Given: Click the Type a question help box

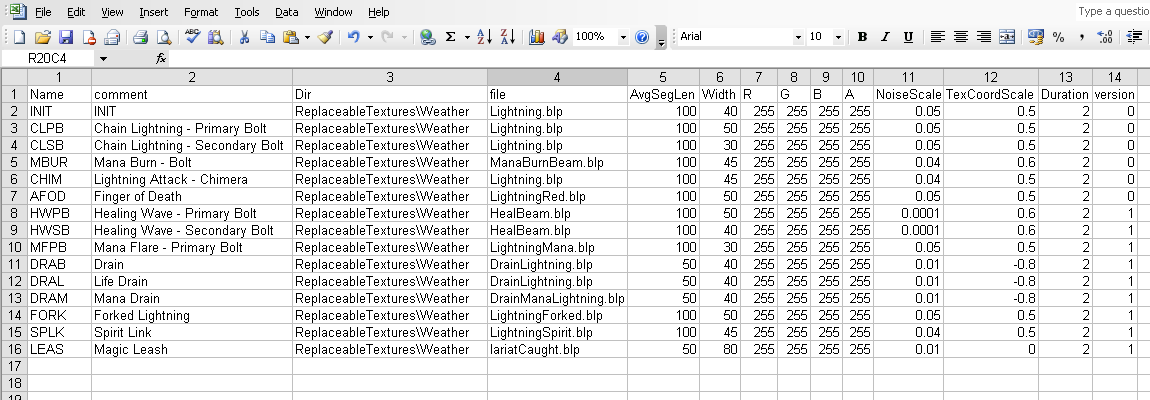Looking at the screenshot, I should click(x=1113, y=11).
